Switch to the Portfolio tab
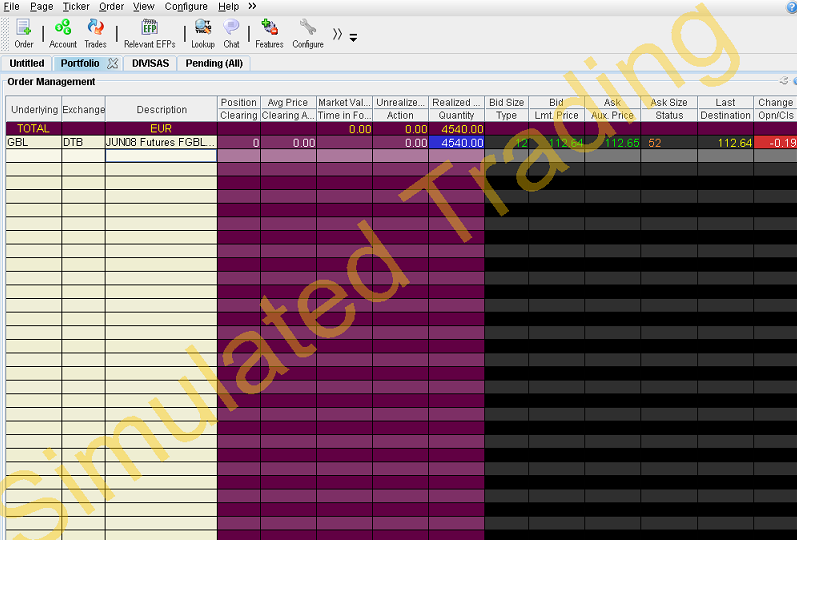 point(80,63)
